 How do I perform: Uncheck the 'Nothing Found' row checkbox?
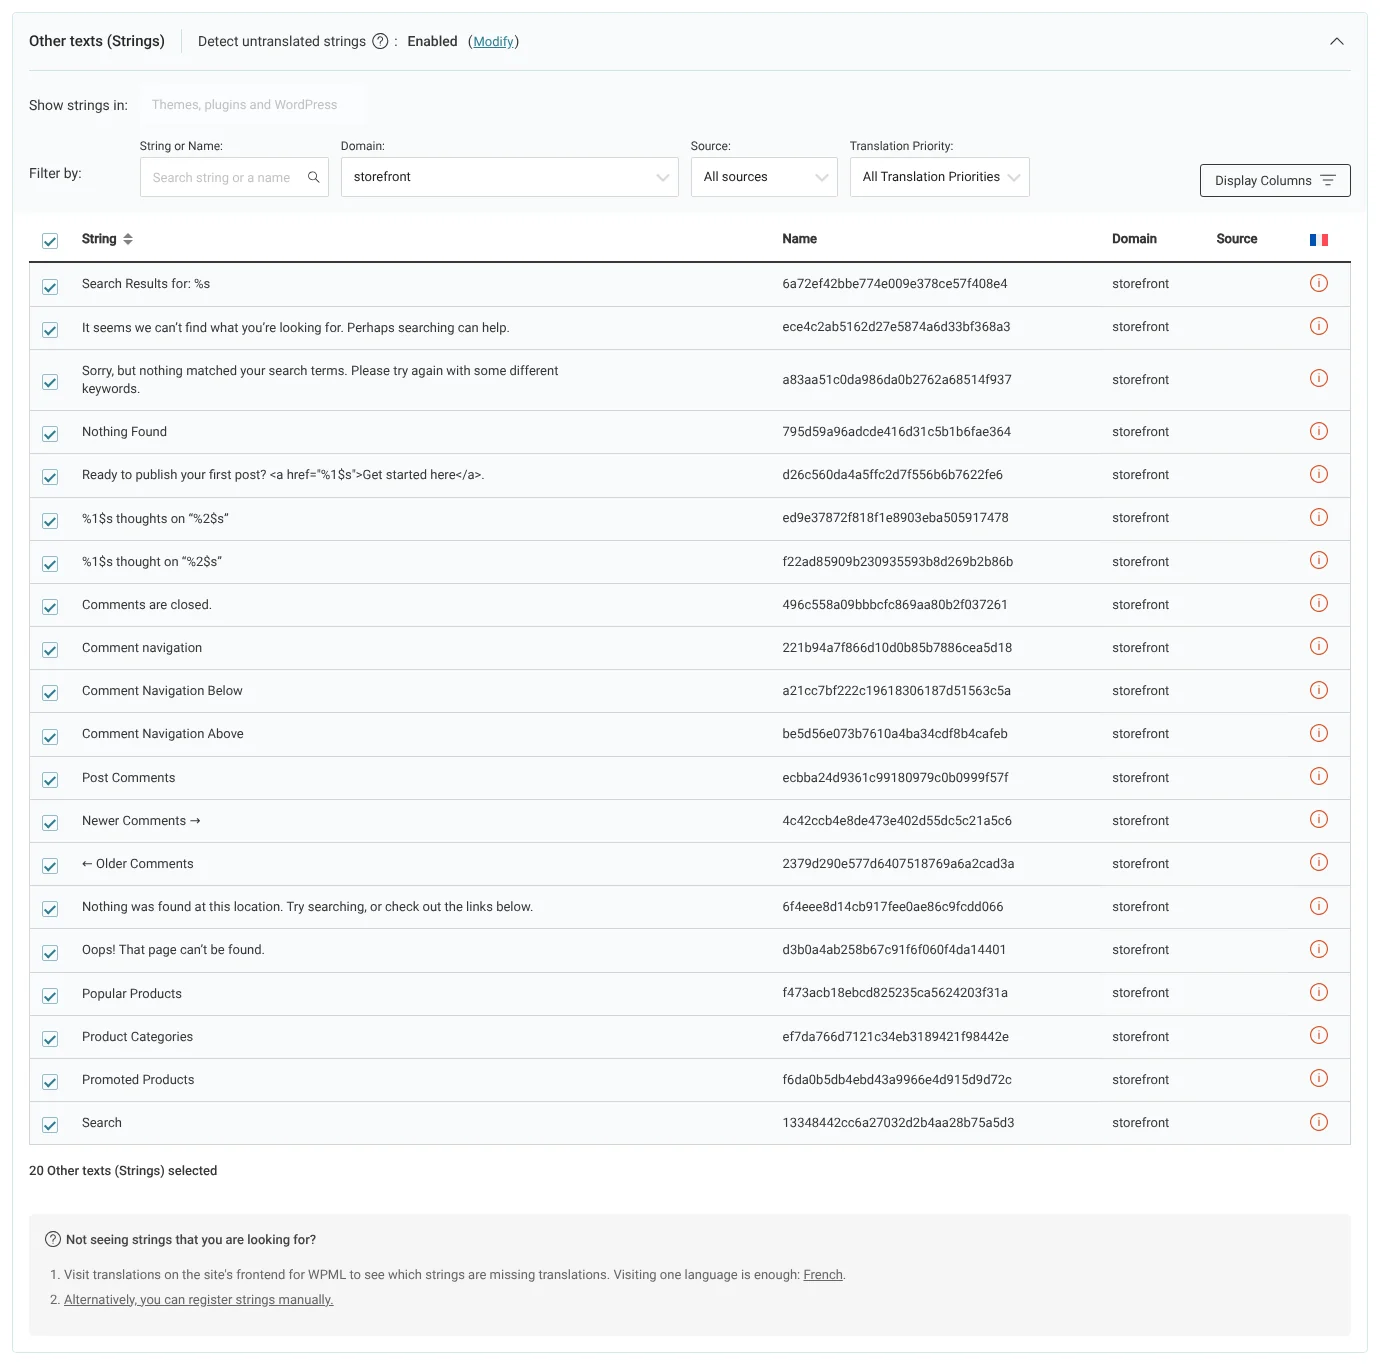click(x=50, y=434)
